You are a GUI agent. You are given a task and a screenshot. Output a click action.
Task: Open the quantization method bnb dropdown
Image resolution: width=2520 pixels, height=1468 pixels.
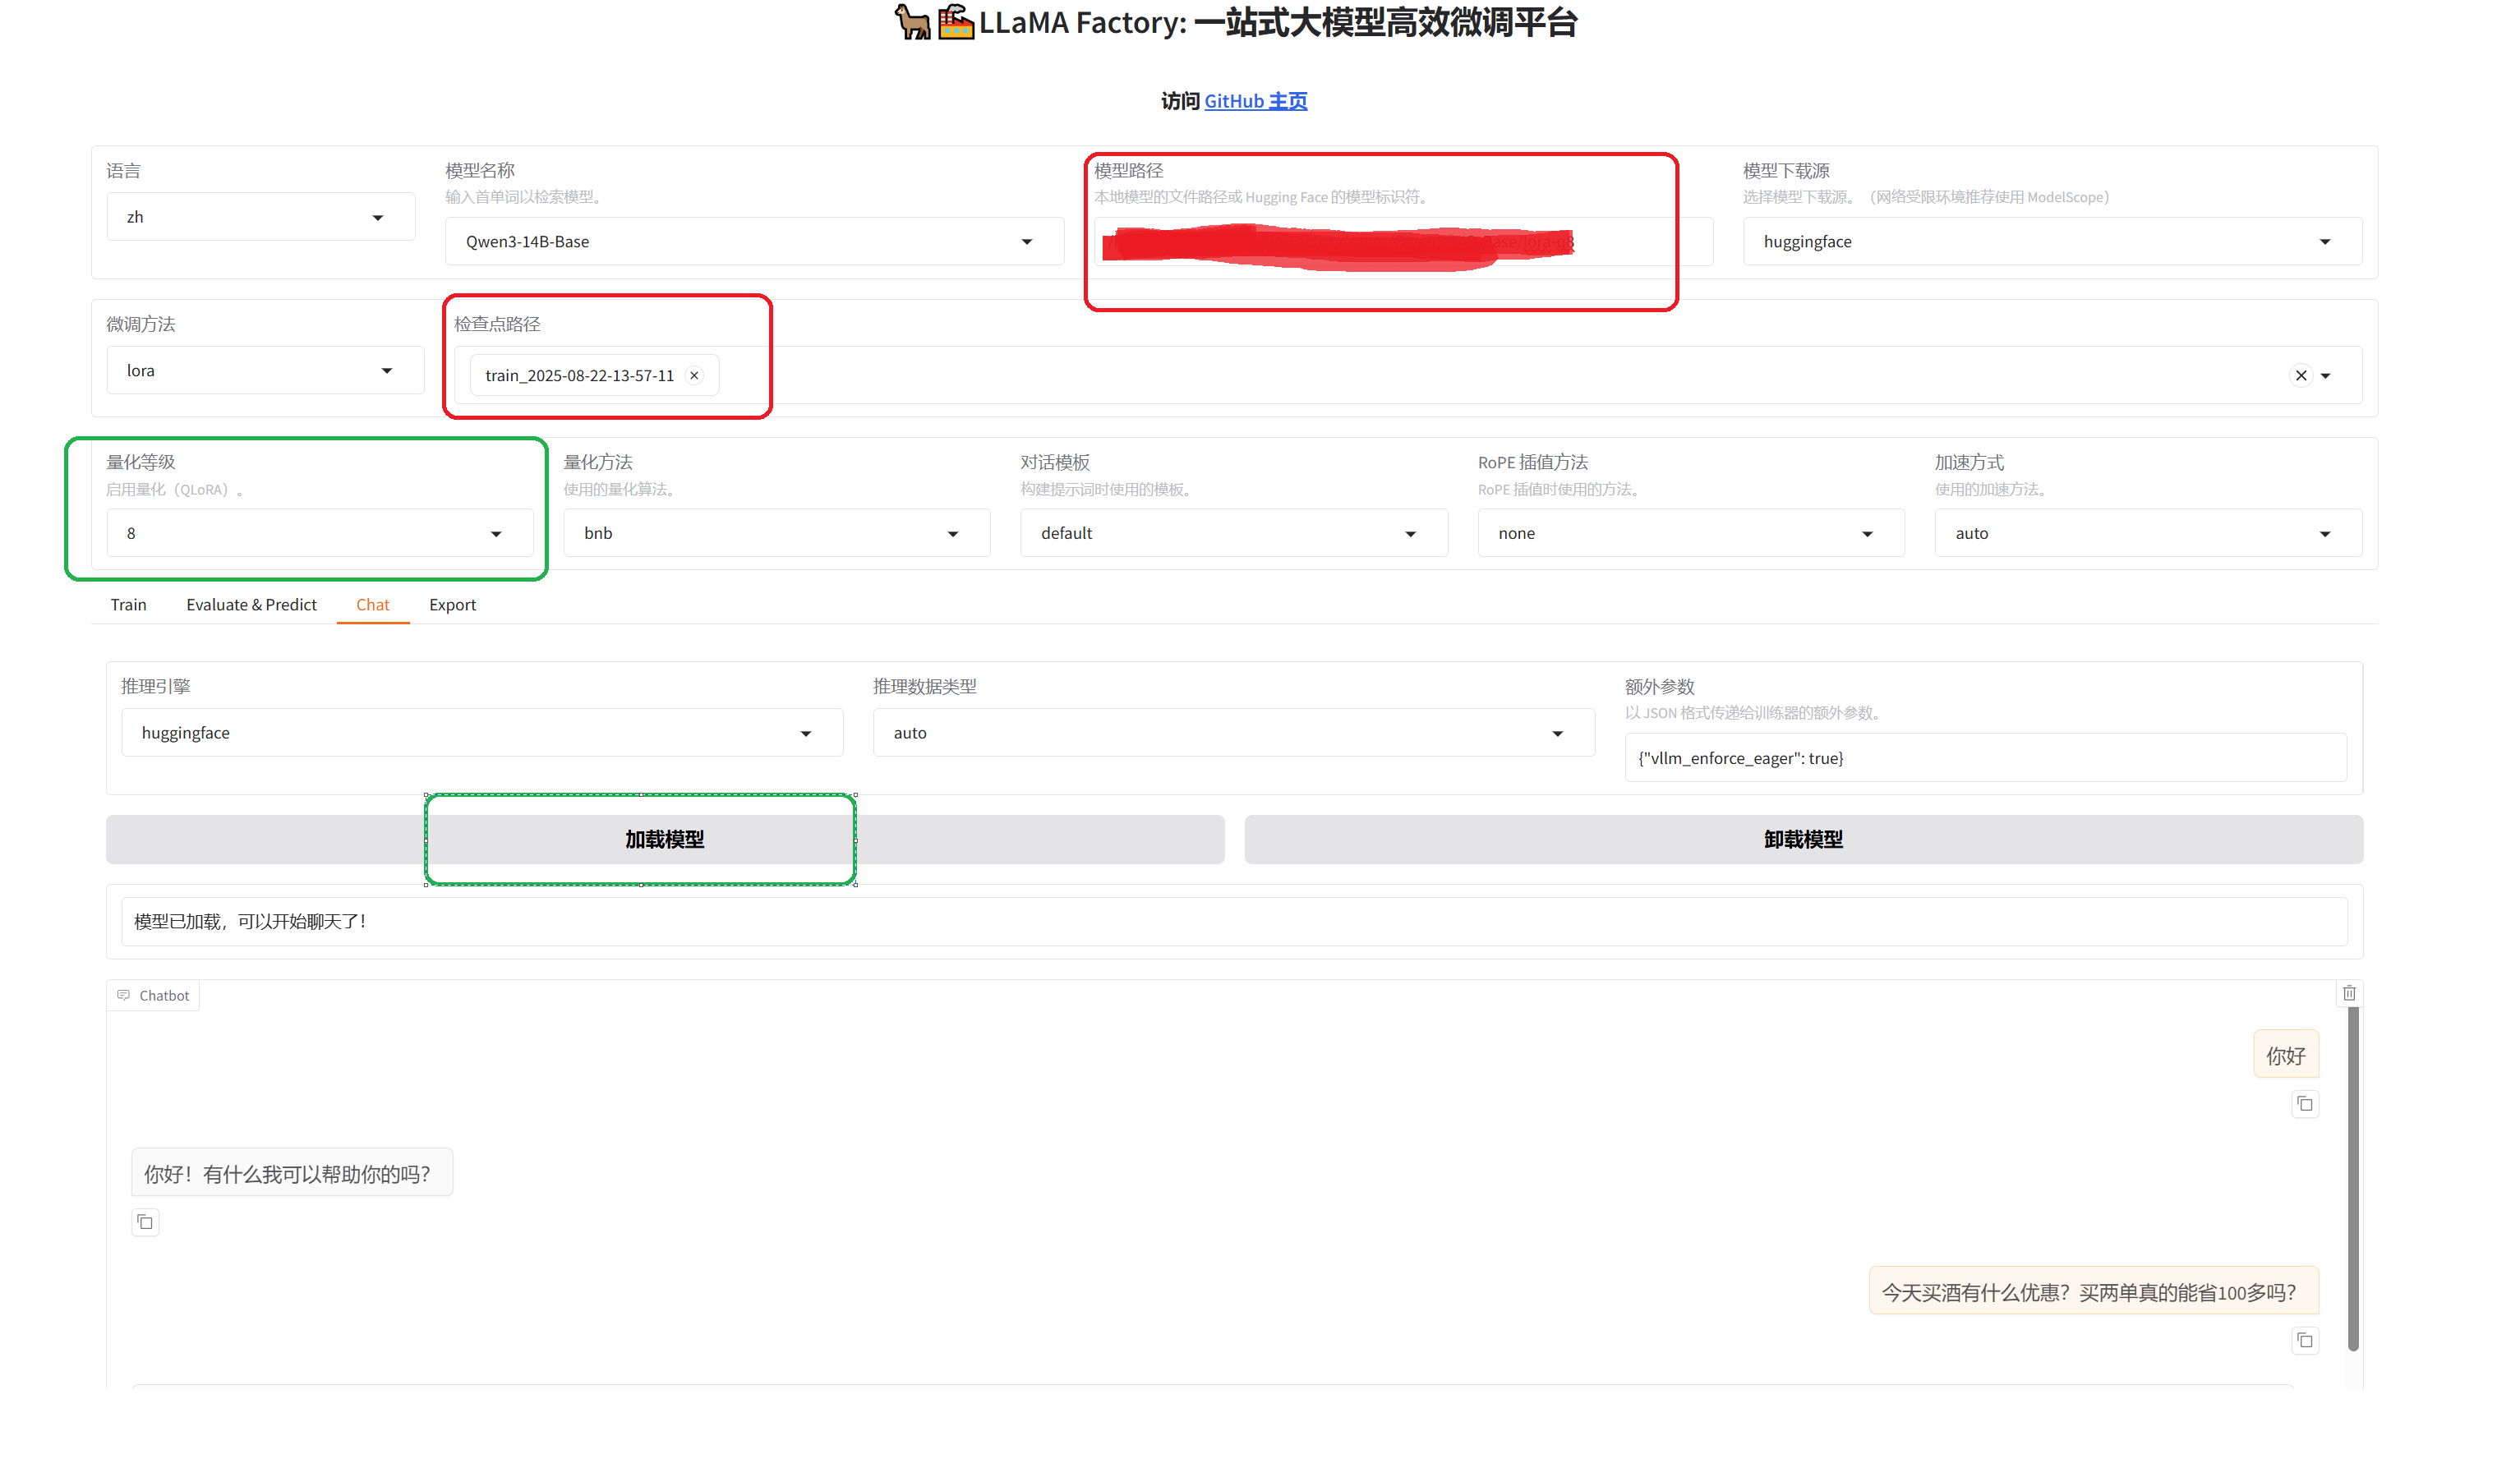pos(777,533)
